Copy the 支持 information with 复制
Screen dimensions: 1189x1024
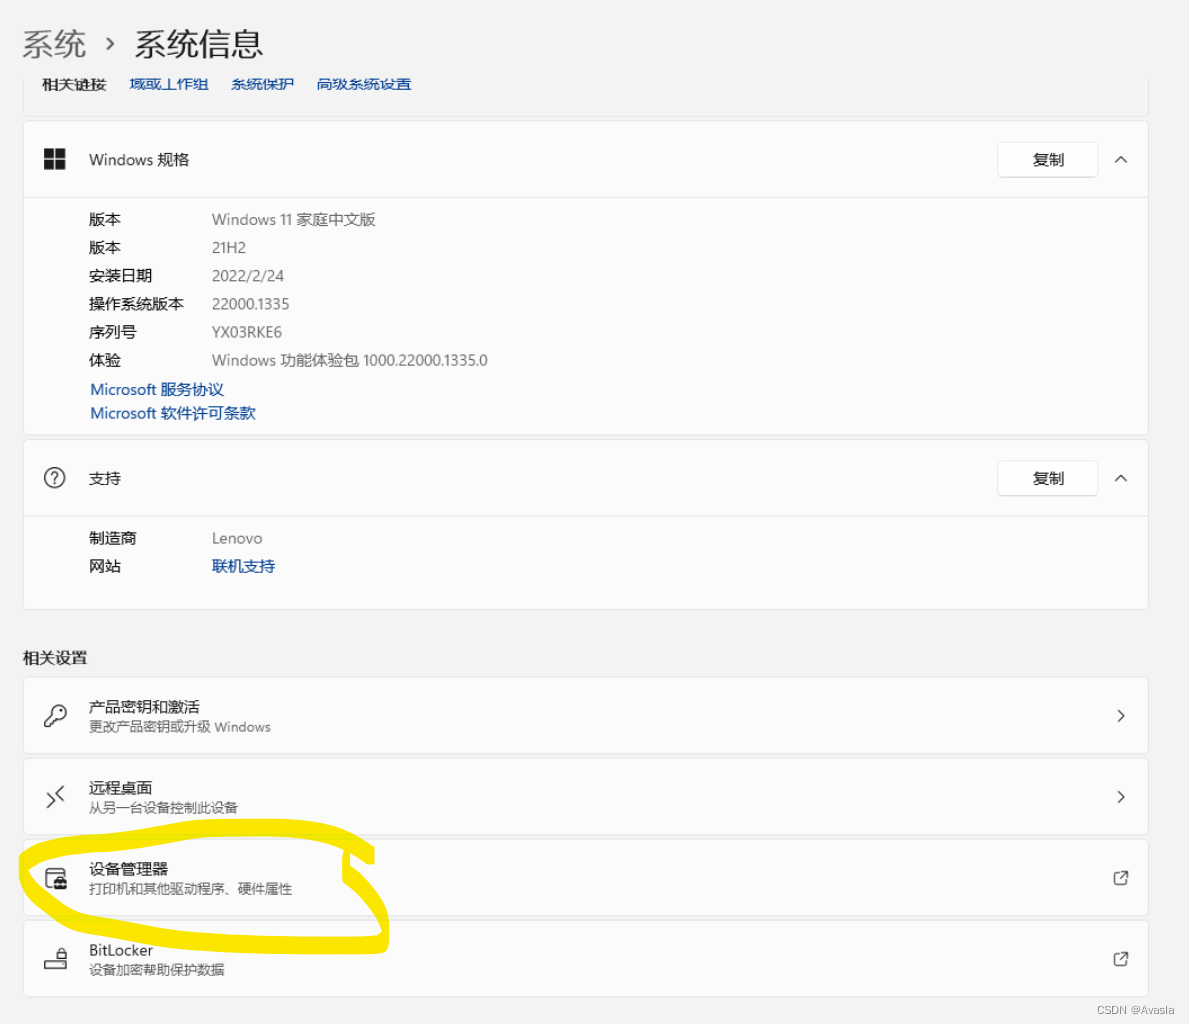(1047, 478)
